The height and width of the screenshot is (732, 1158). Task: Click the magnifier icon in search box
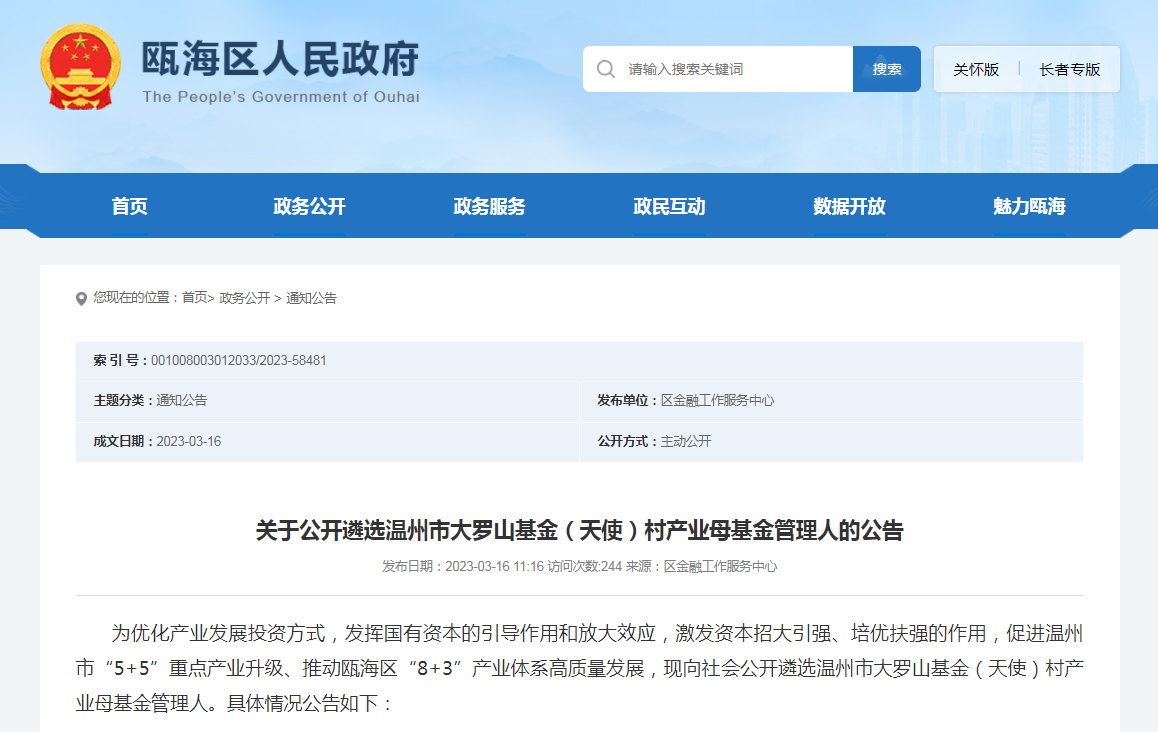pos(606,69)
